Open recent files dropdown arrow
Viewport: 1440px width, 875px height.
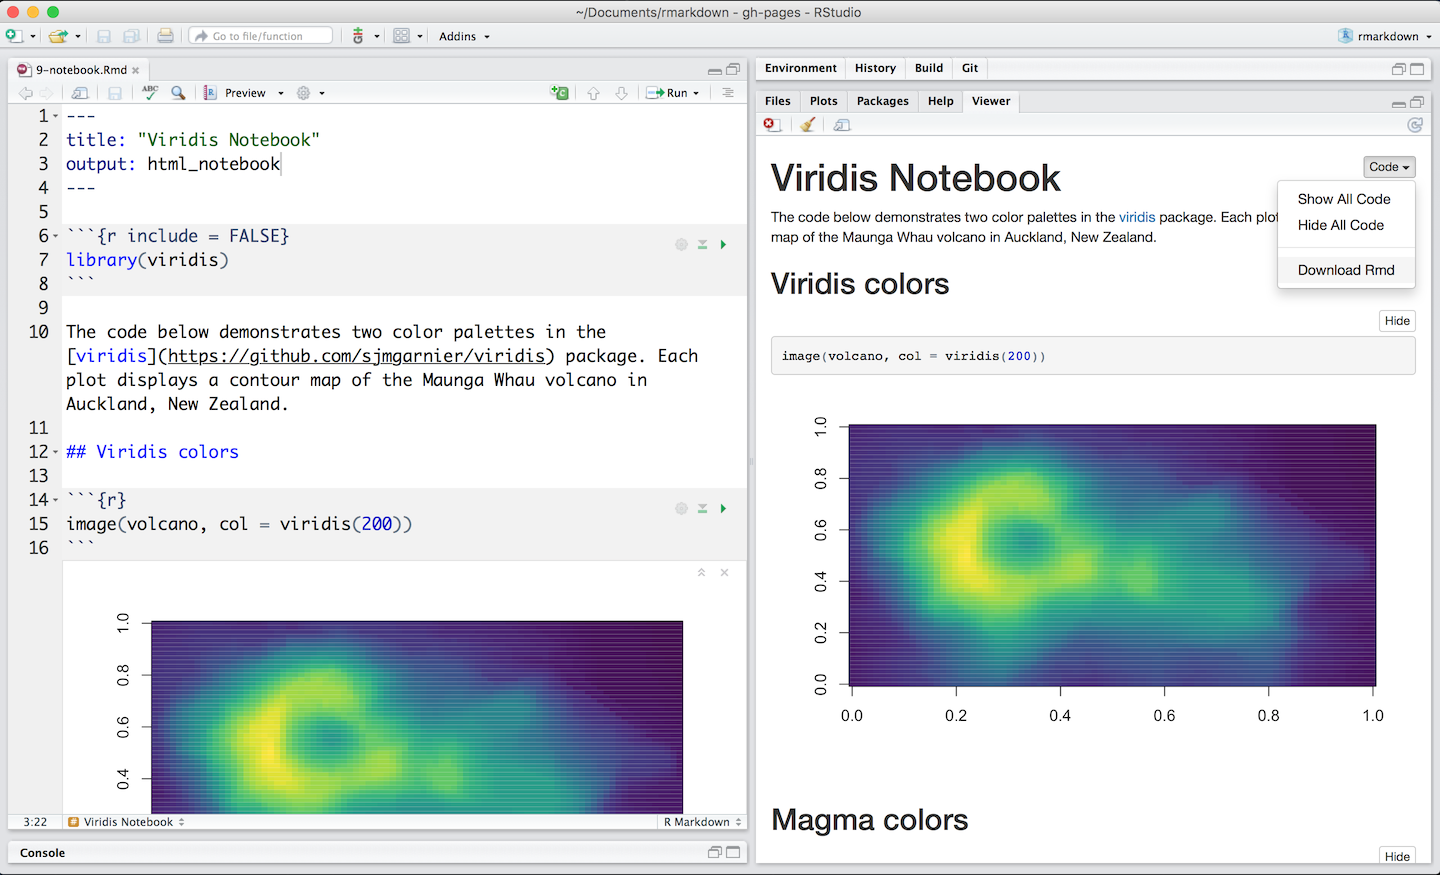(78, 37)
